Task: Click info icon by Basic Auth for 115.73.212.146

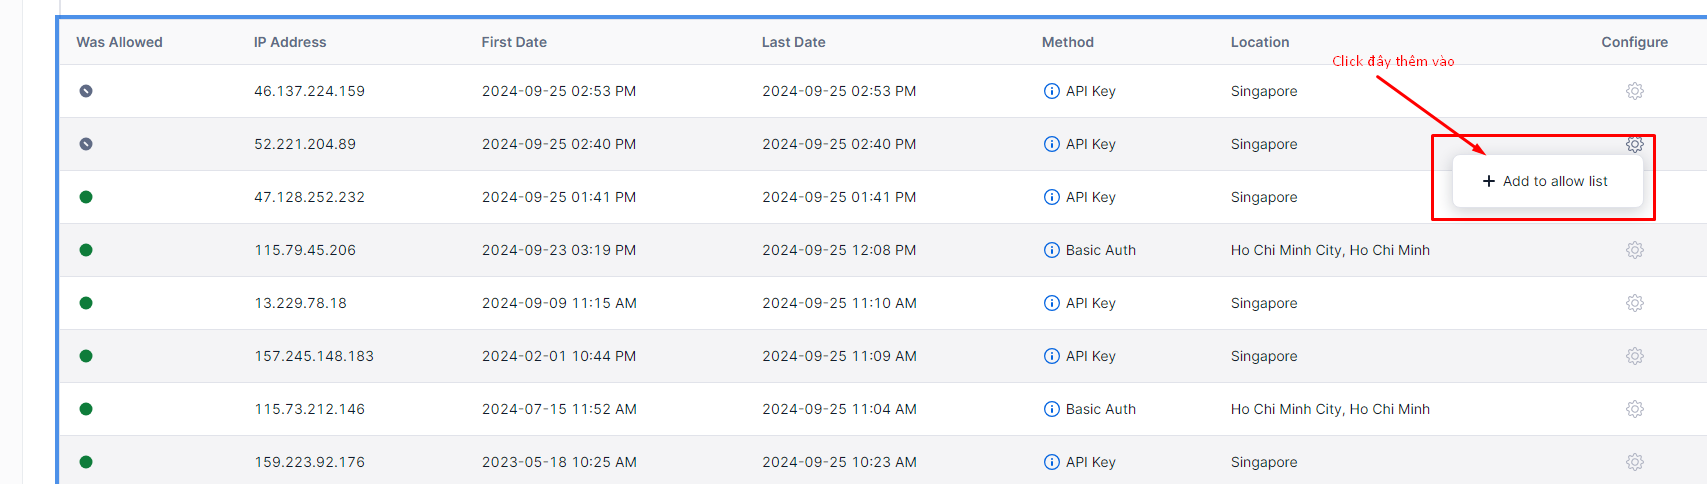Action: point(1051,409)
